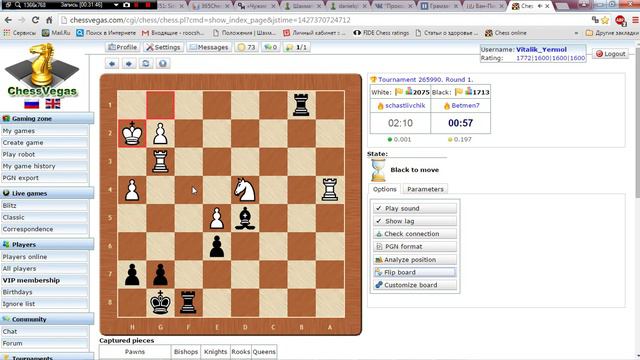Select the black rook on f8

coord(188,303)
